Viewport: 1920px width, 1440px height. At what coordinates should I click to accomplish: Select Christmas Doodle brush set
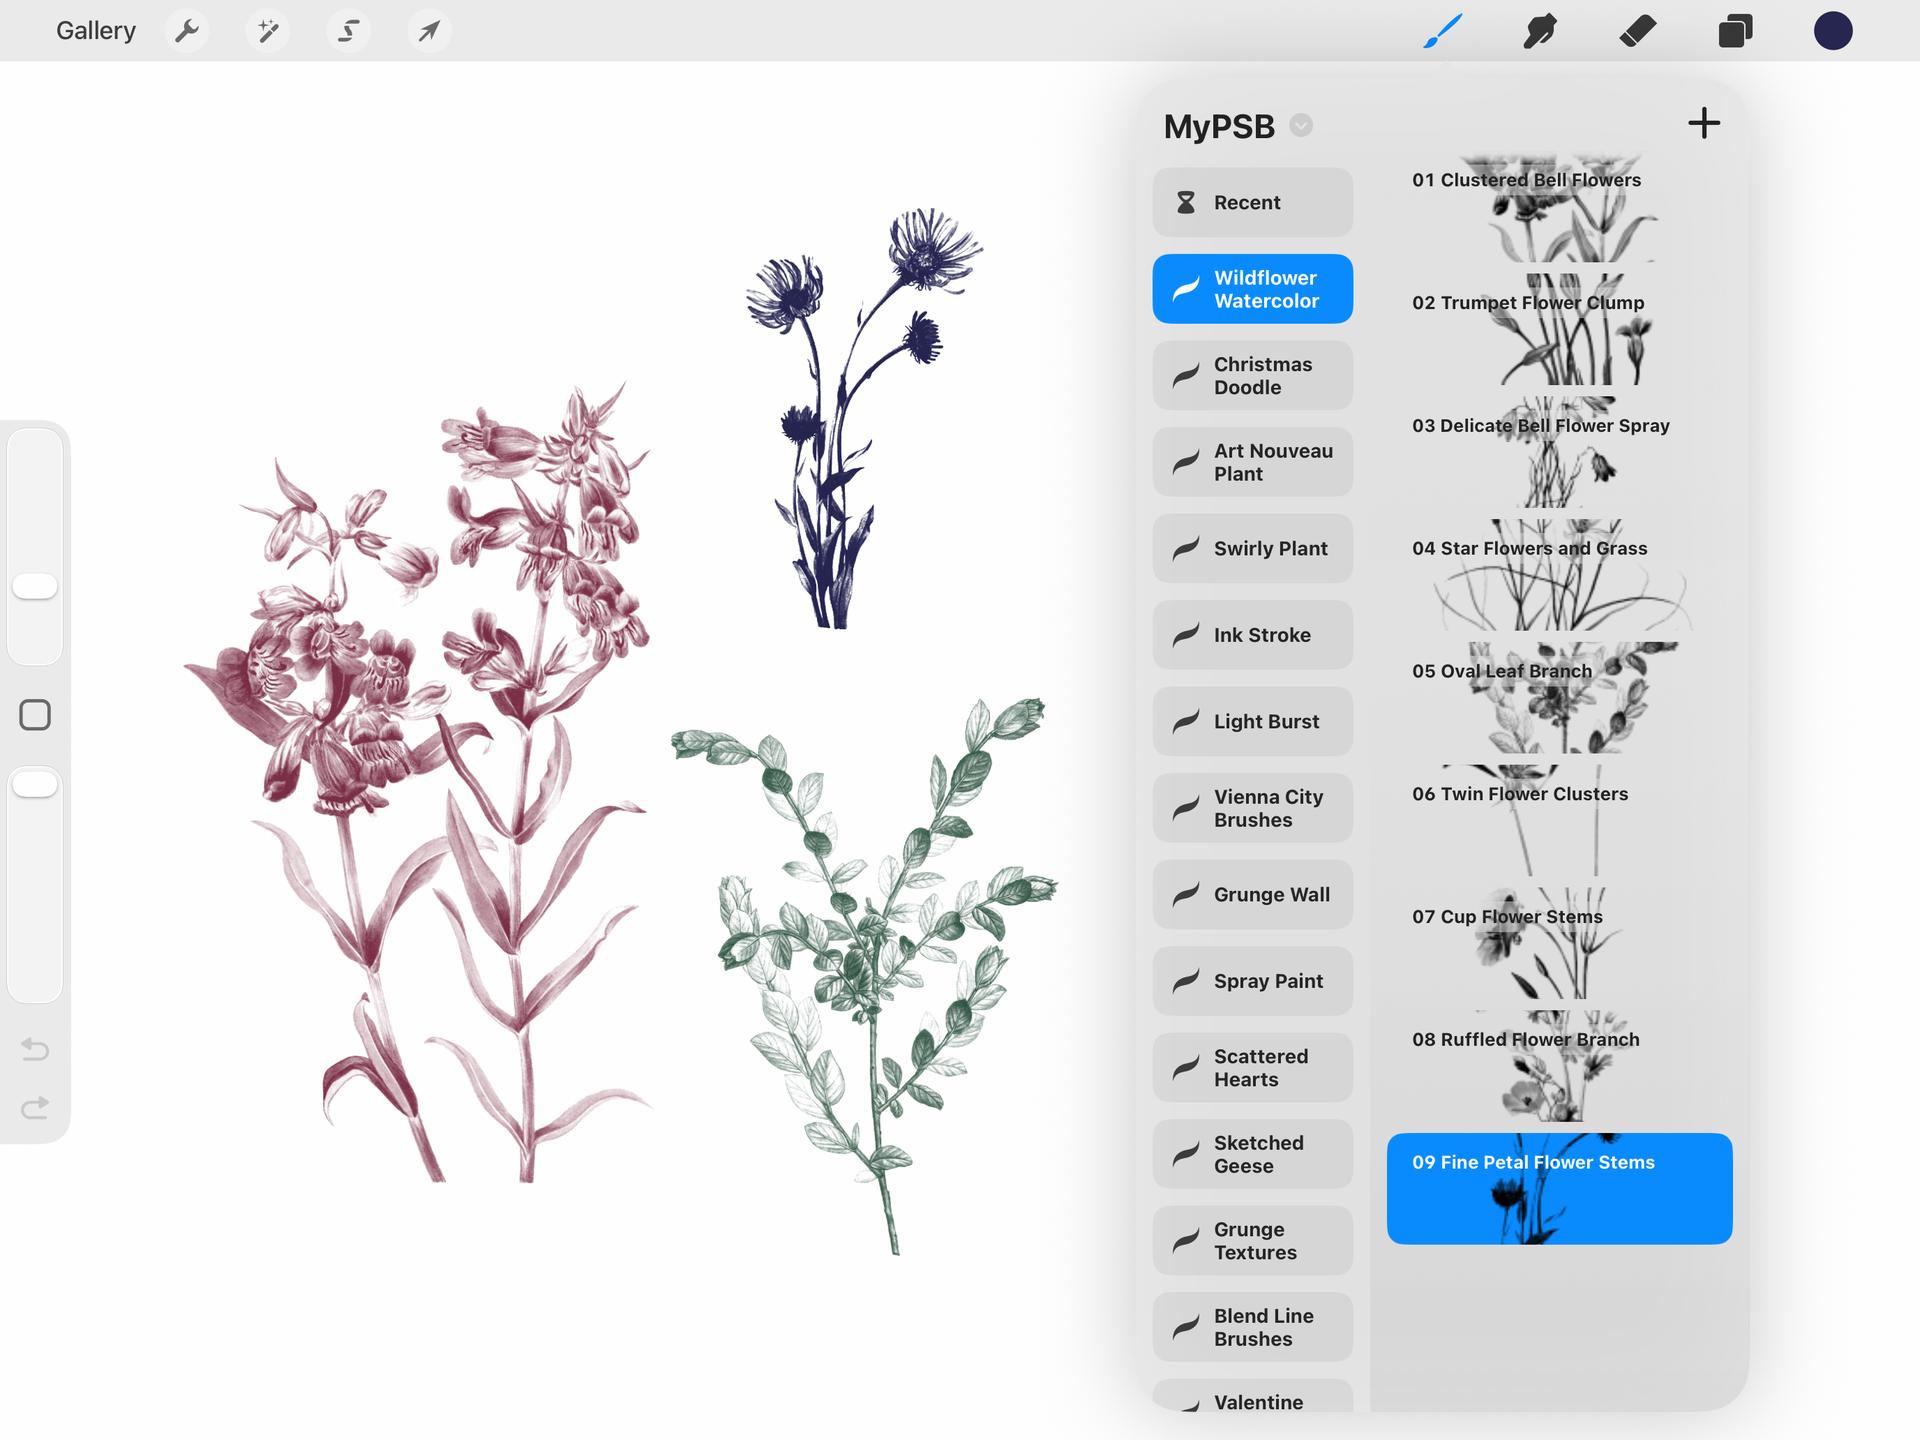(1252, 376)
